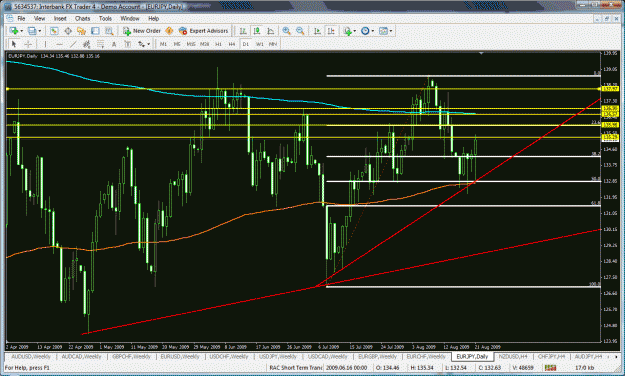This screenshot has width=625, height=376.
Task: Switch to Bar Chart display
Action: click(x=243, y=31)
